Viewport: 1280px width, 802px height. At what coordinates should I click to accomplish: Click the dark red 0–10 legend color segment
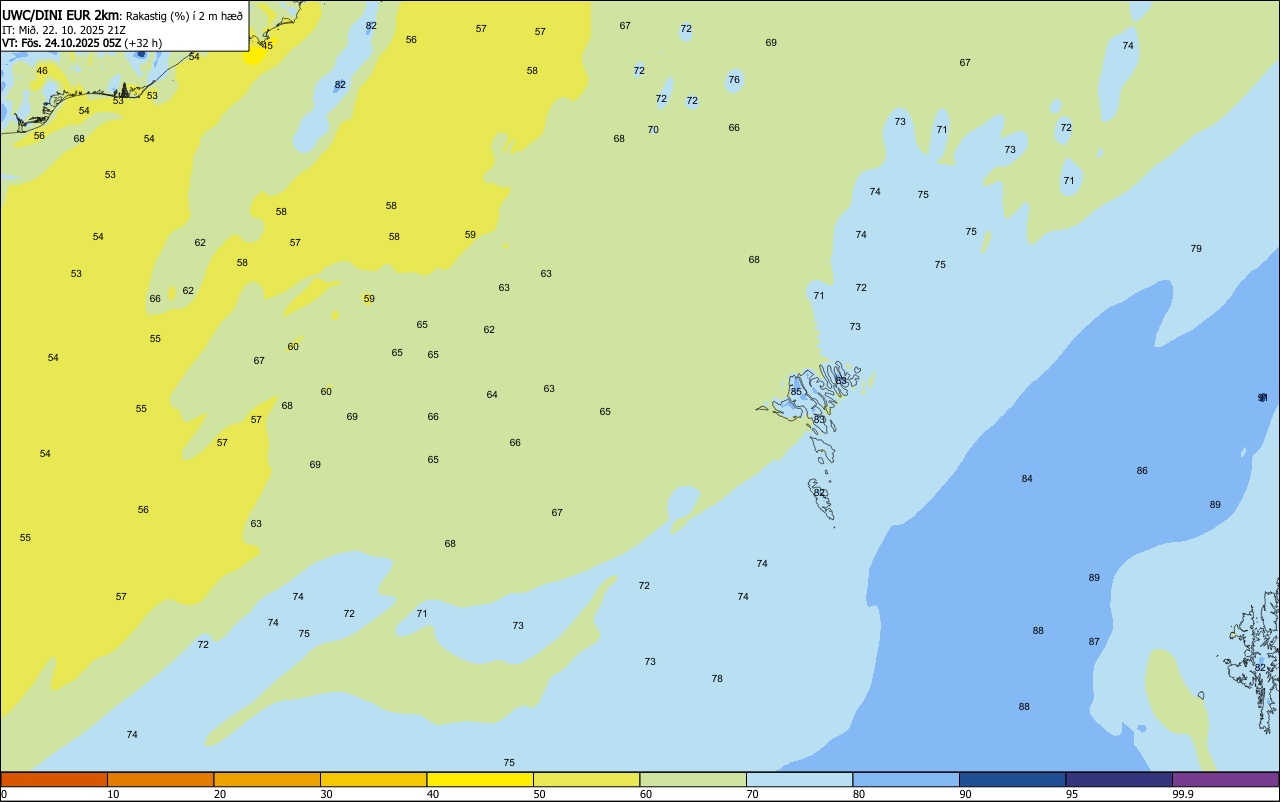(x=54, y=779)
